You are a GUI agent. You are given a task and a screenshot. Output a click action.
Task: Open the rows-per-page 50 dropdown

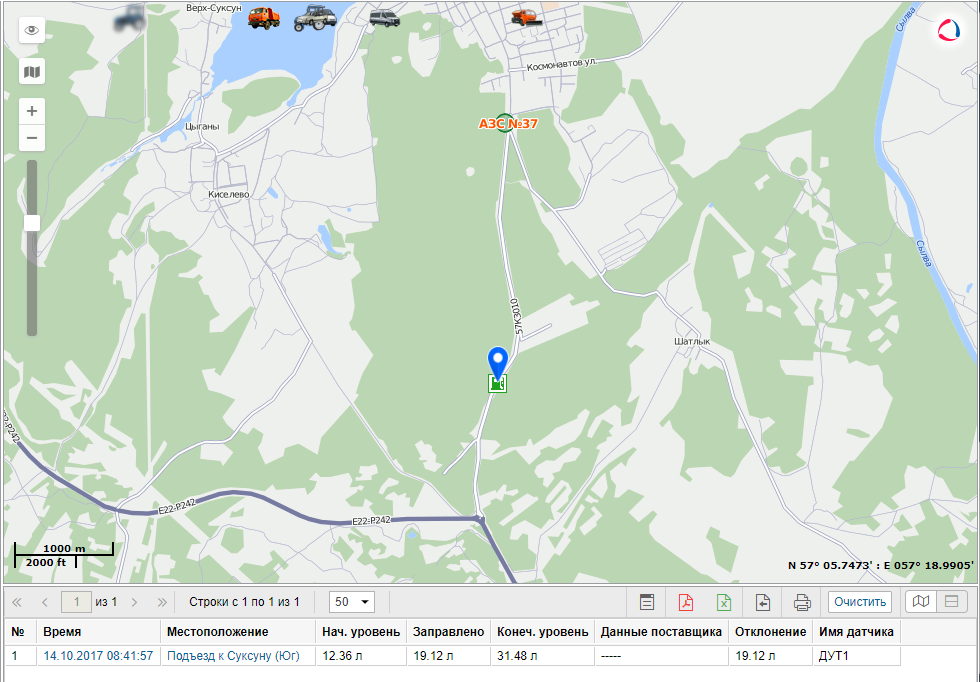[x=352, y=603]
